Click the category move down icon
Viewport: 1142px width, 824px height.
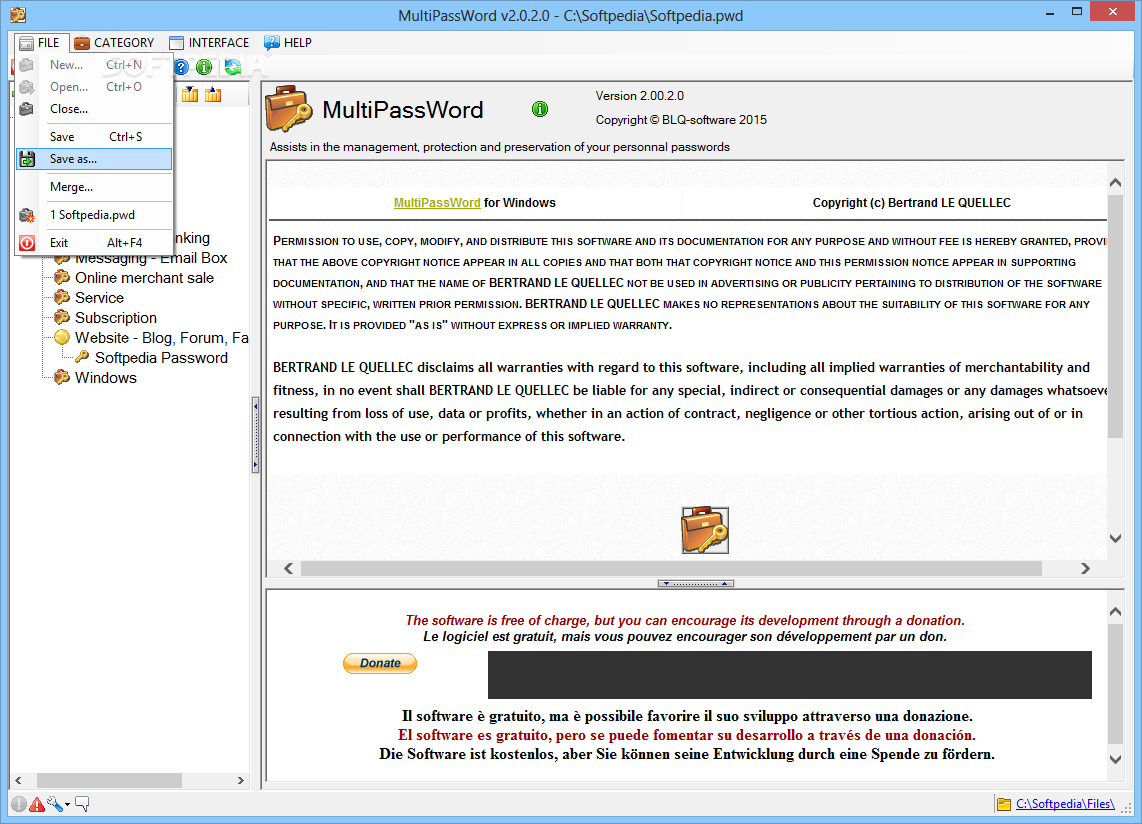coord(190,95)
